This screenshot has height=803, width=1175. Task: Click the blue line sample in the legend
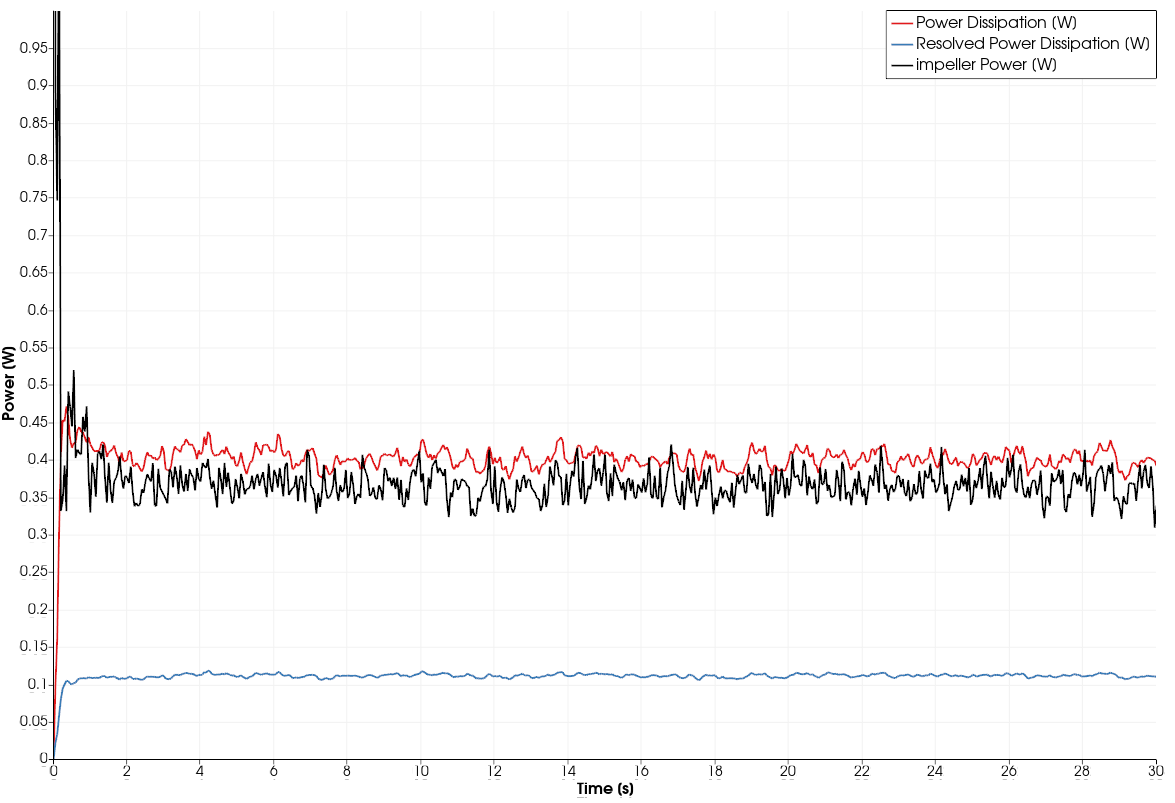click(x=901, y=44)
